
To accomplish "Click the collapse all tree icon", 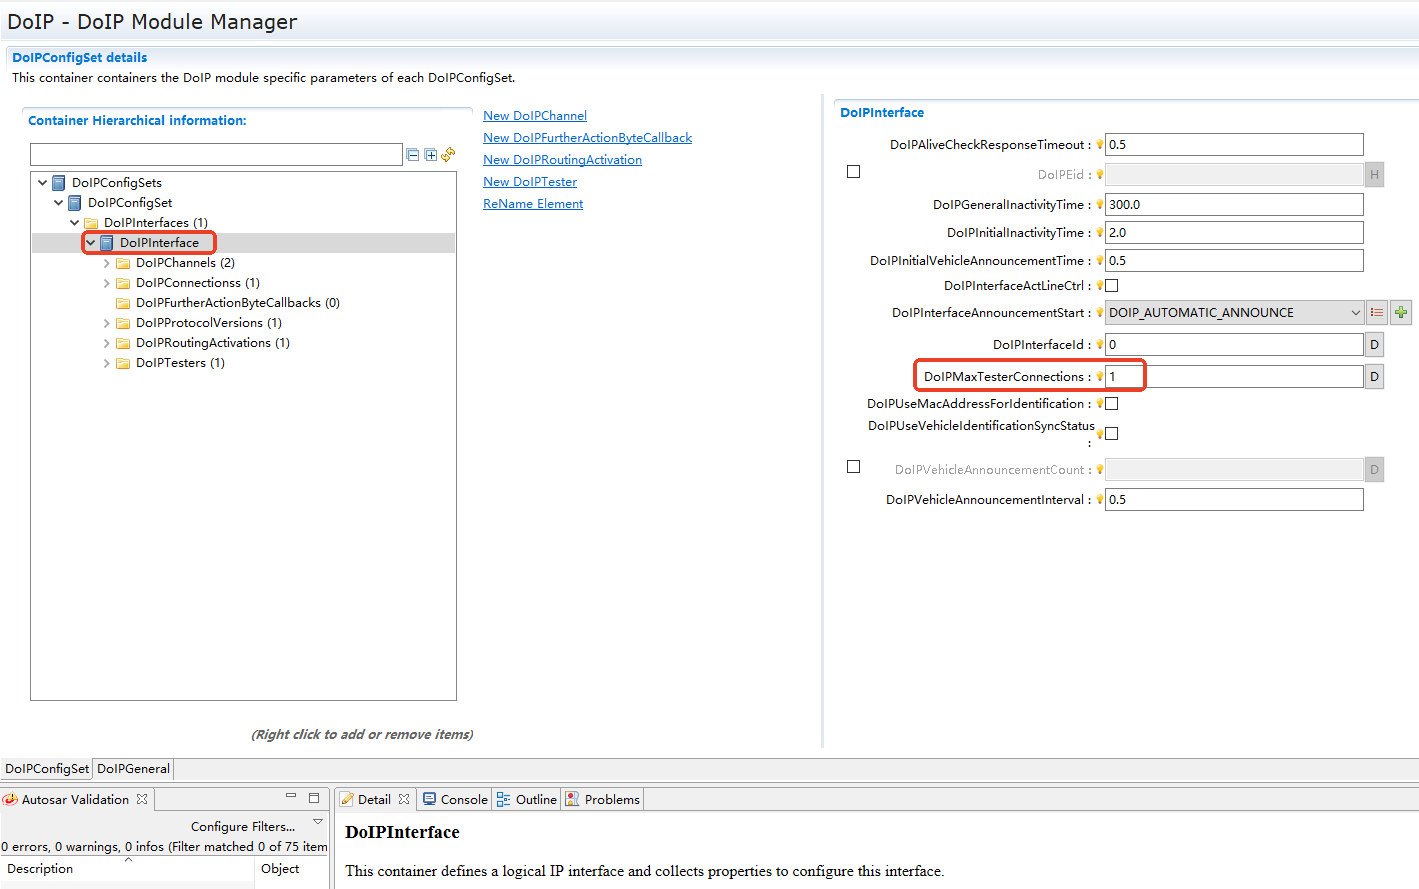I will pos(412,155).
